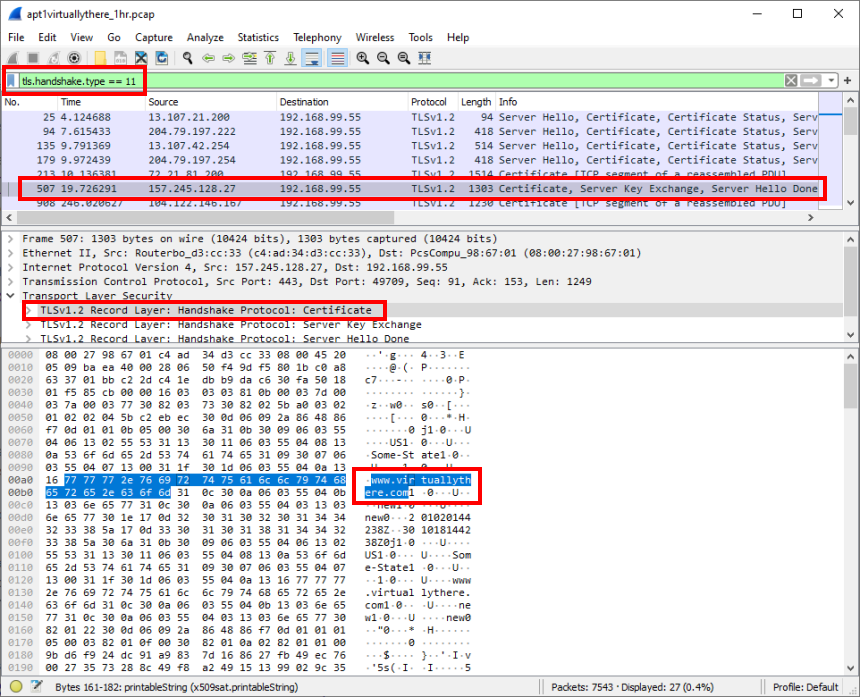
Task: Click the display filter input field
Action: [x=400, y=81]
